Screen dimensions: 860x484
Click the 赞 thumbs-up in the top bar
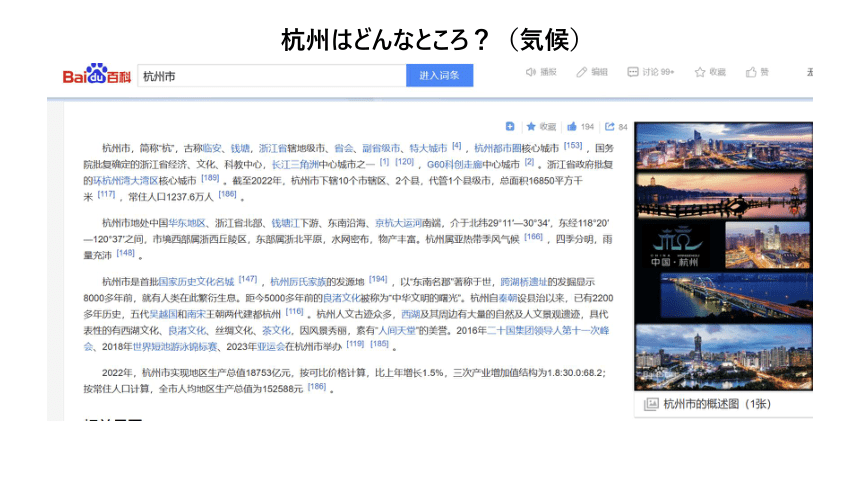coord(751,72)
